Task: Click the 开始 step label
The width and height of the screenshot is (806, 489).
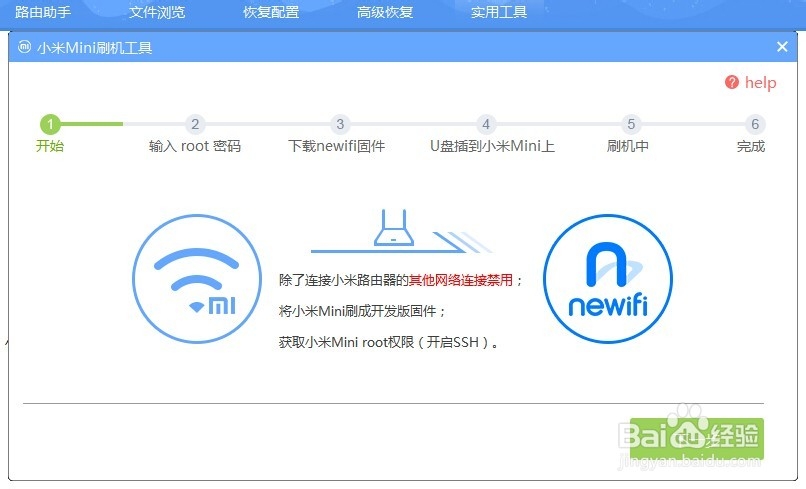Action: 50,146
